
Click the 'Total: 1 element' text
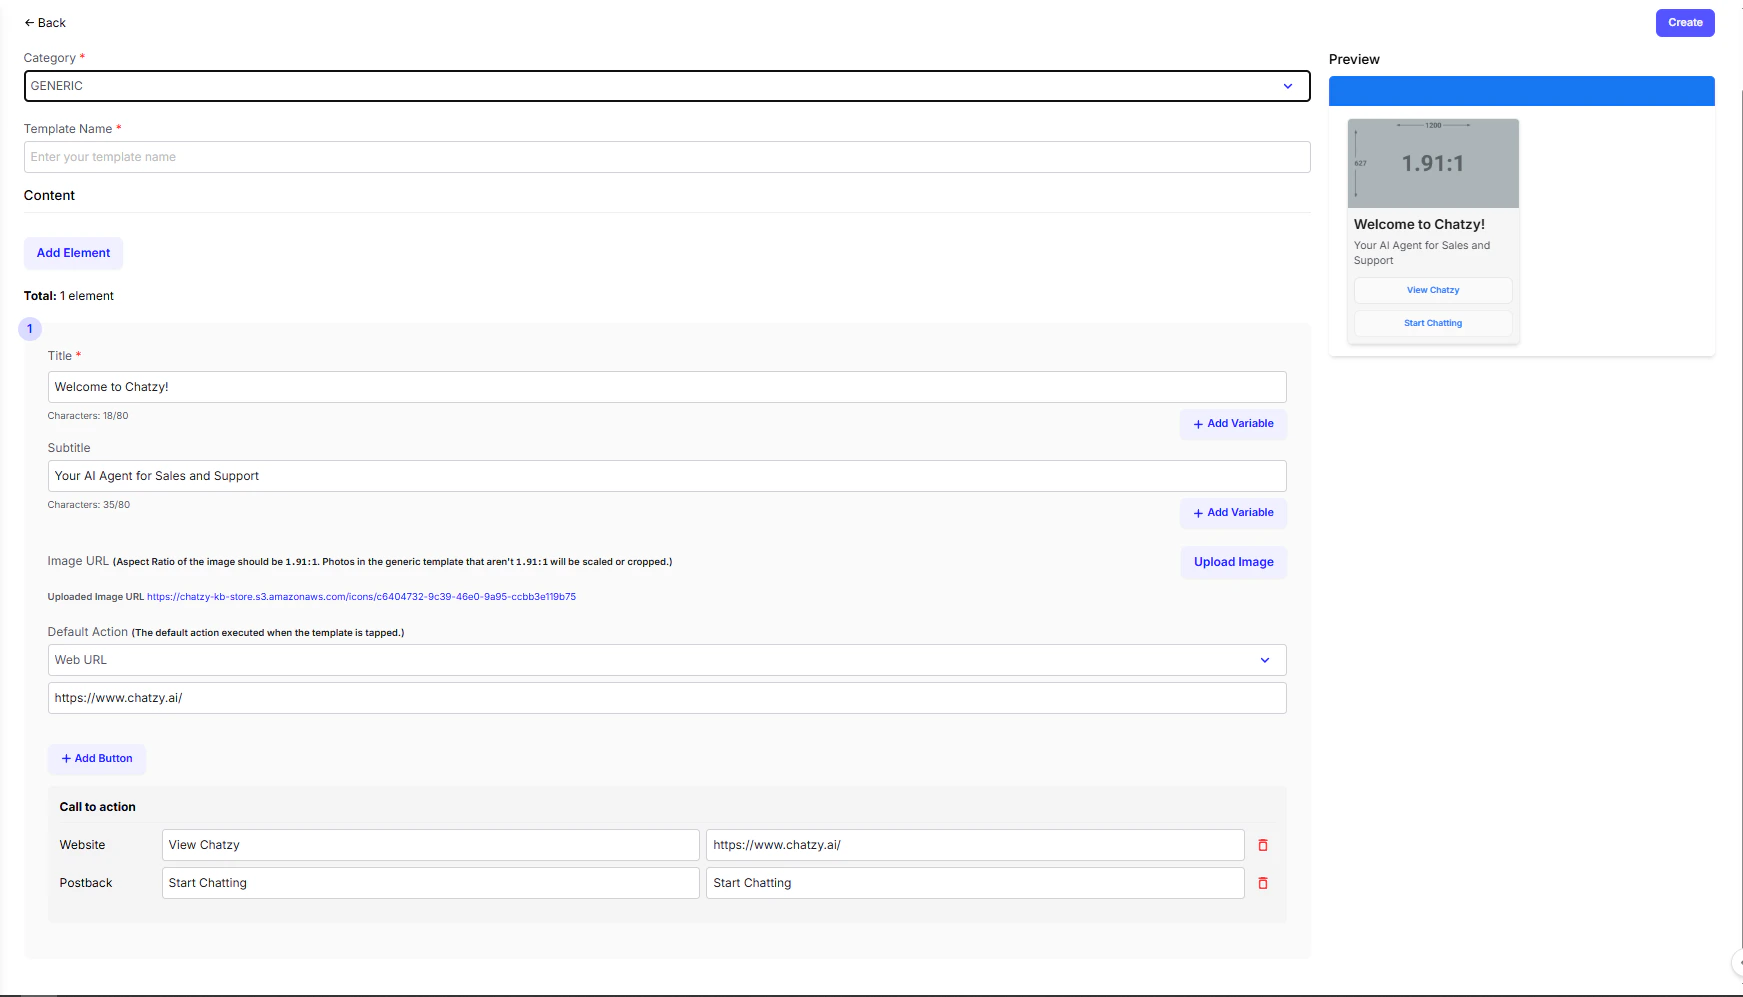tap(69, 296)
